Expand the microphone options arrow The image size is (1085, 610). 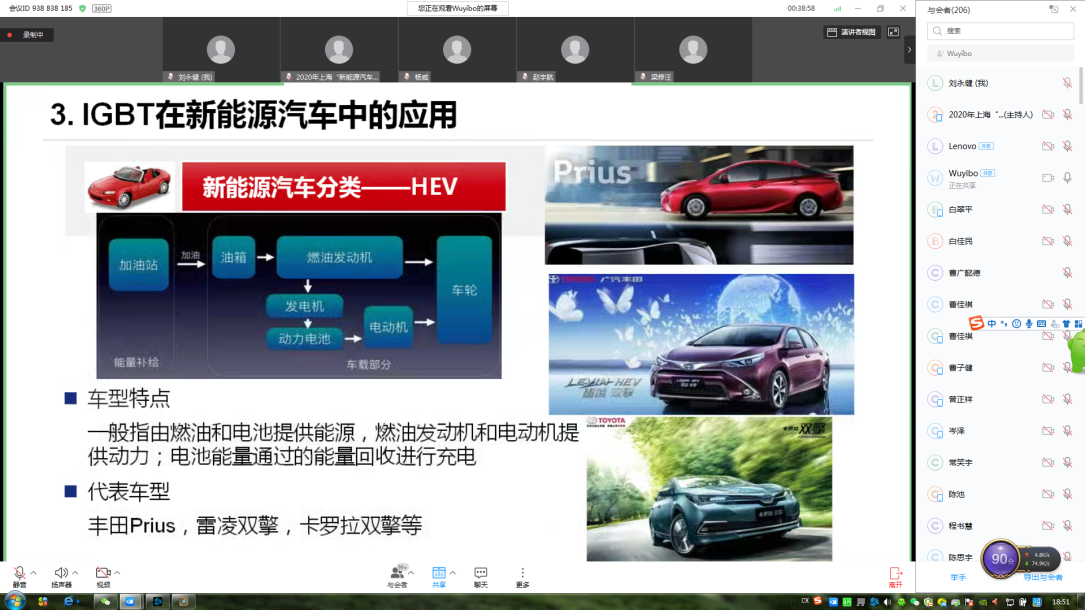(33, 573)
